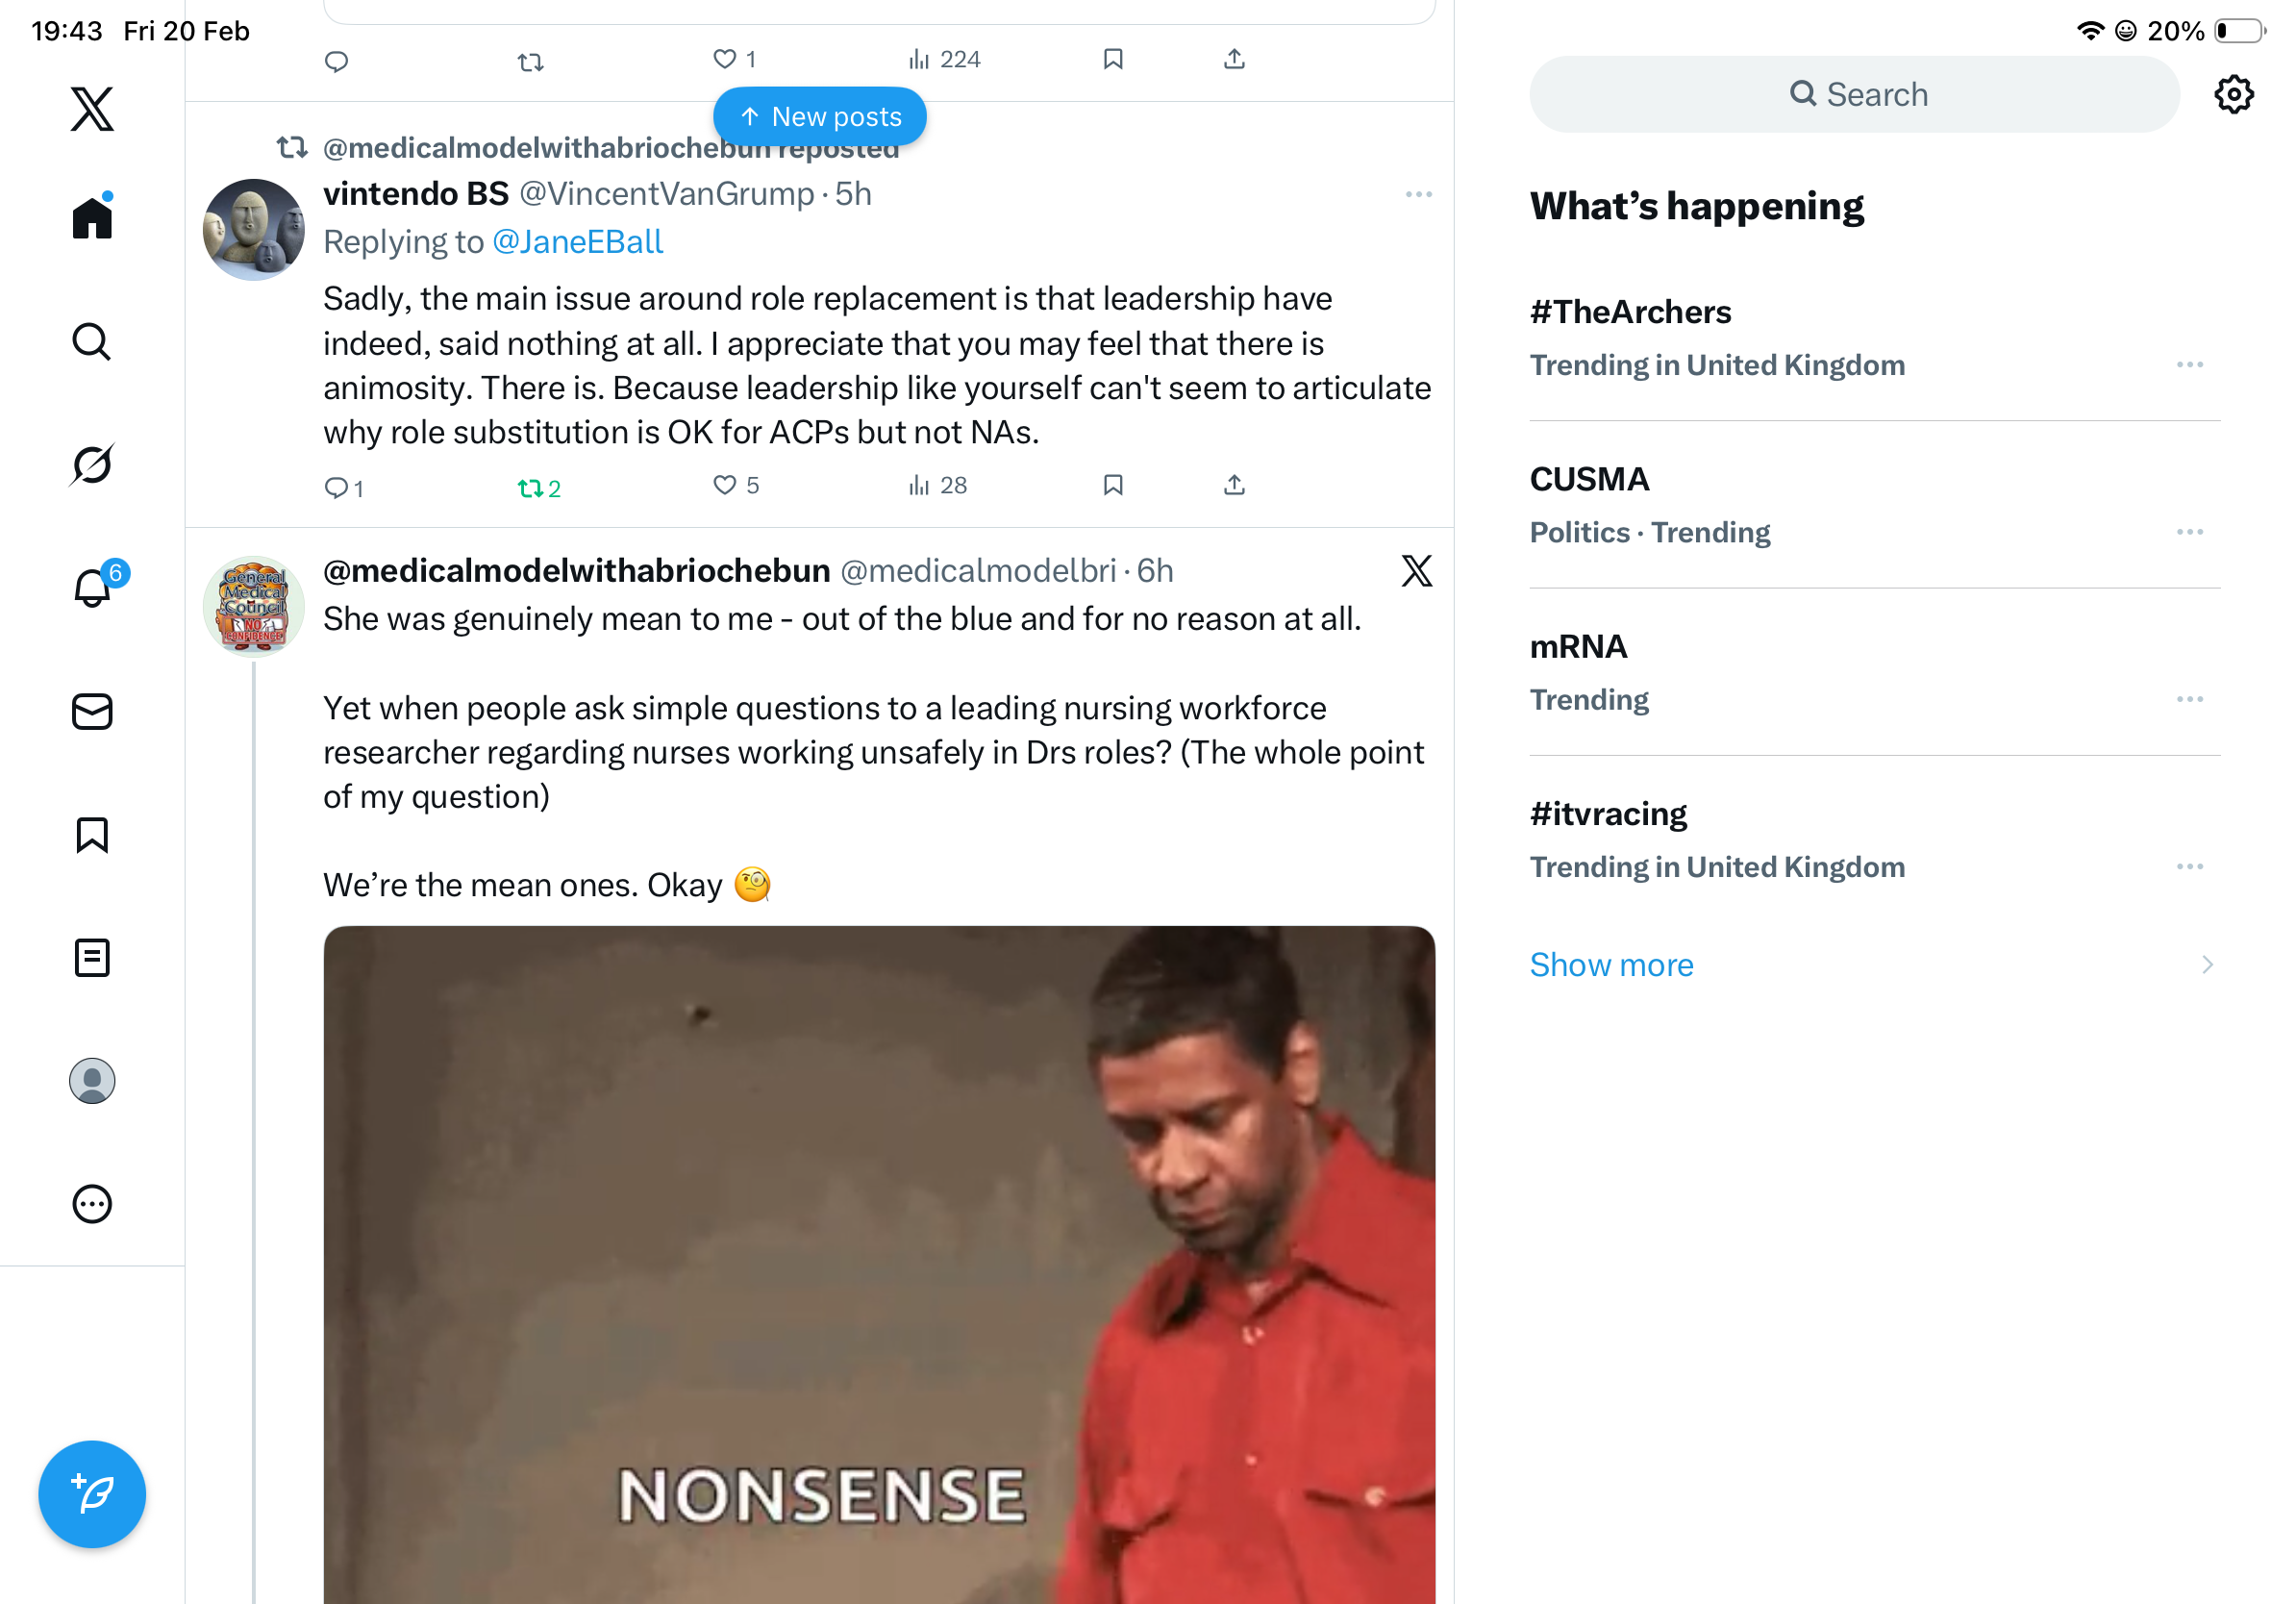The height and width of the screenshot is (1604, 2296).
Task: Like the vintendo BS reply
Action: click(x=725, y=486)
